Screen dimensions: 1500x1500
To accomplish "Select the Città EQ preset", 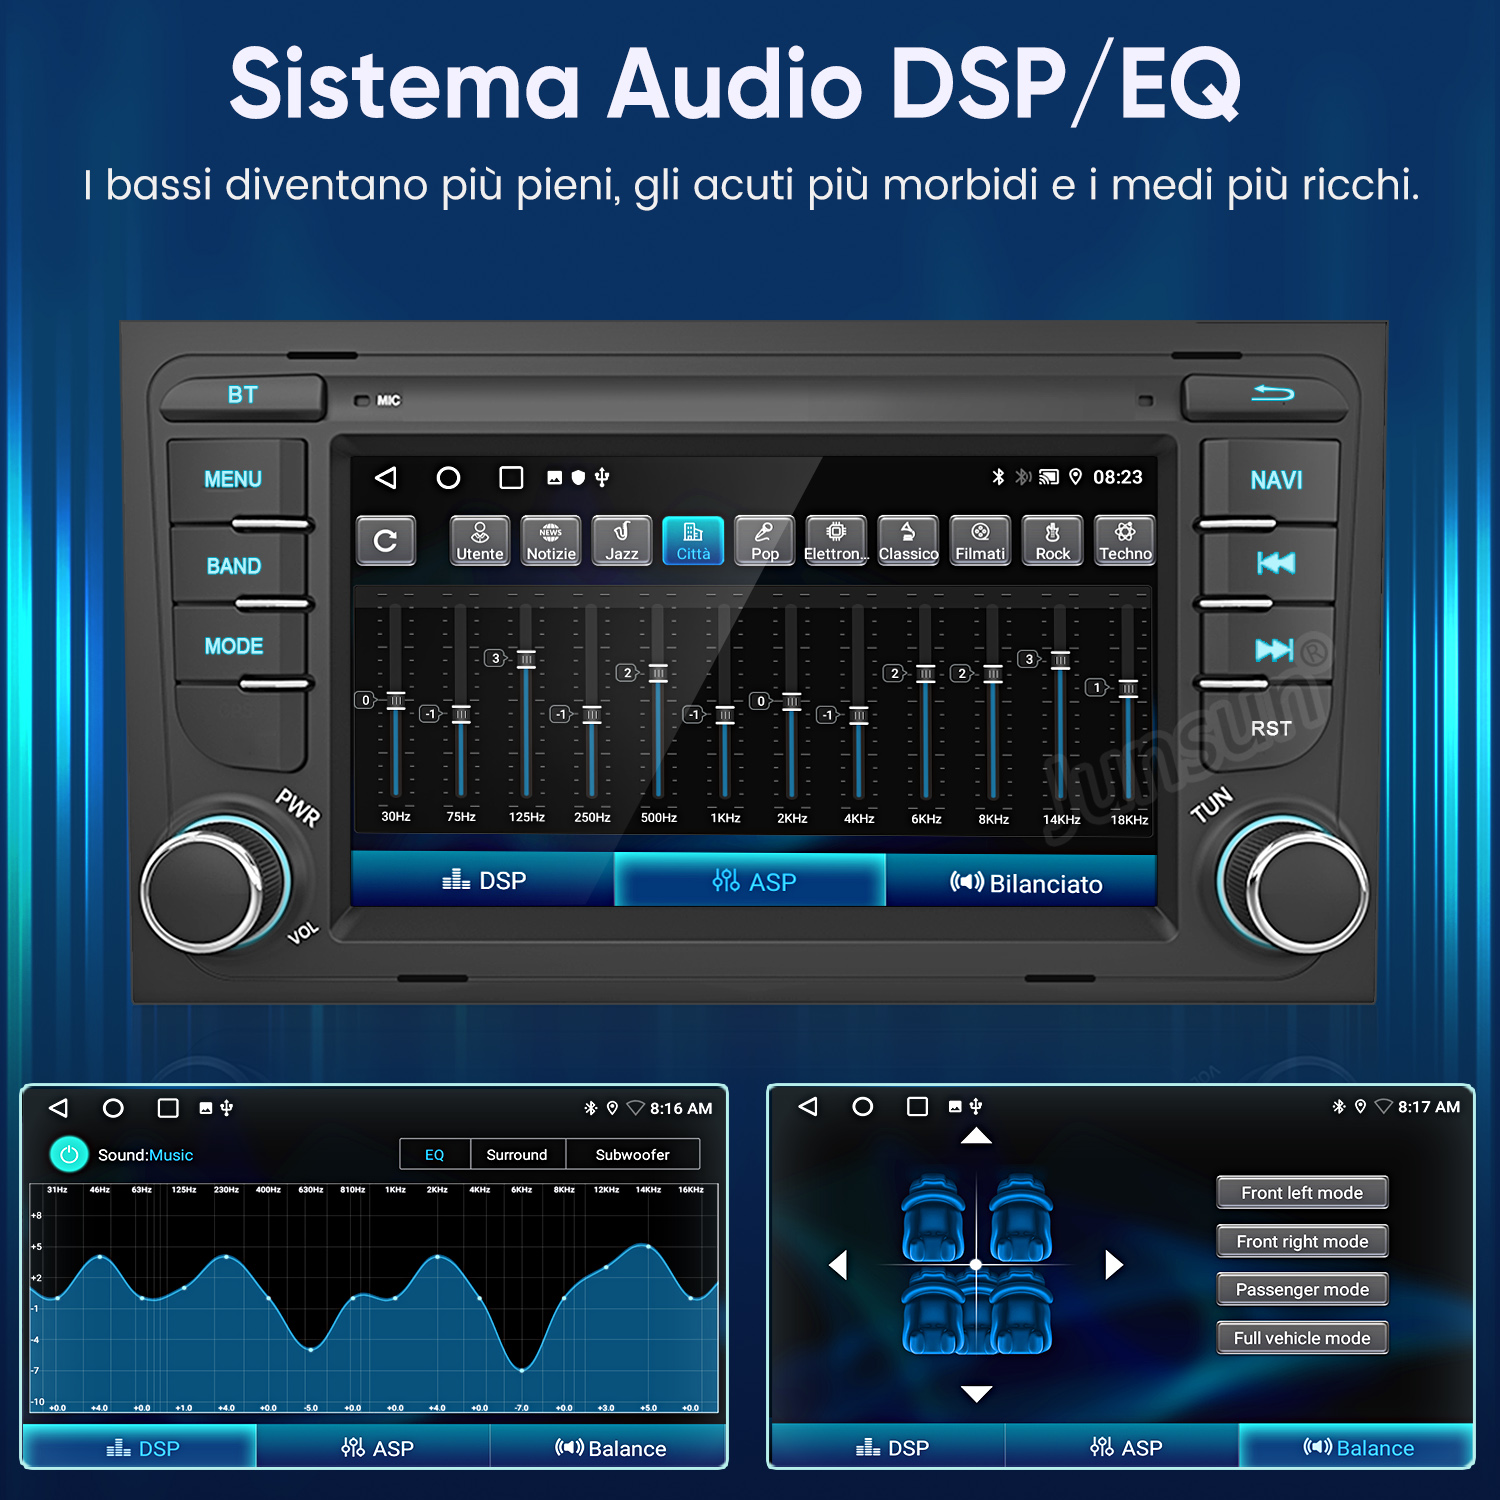I will [x=693, y=541].
